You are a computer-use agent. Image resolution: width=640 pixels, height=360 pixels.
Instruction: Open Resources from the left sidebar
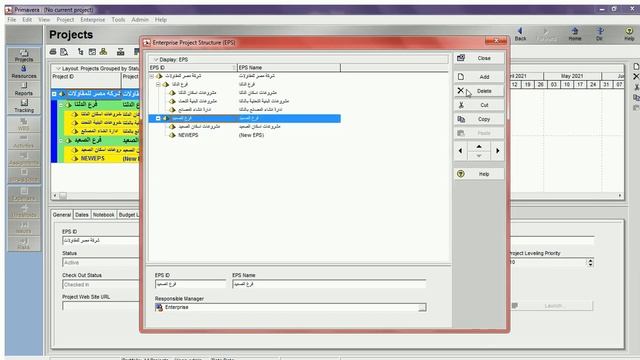point(24,72)
